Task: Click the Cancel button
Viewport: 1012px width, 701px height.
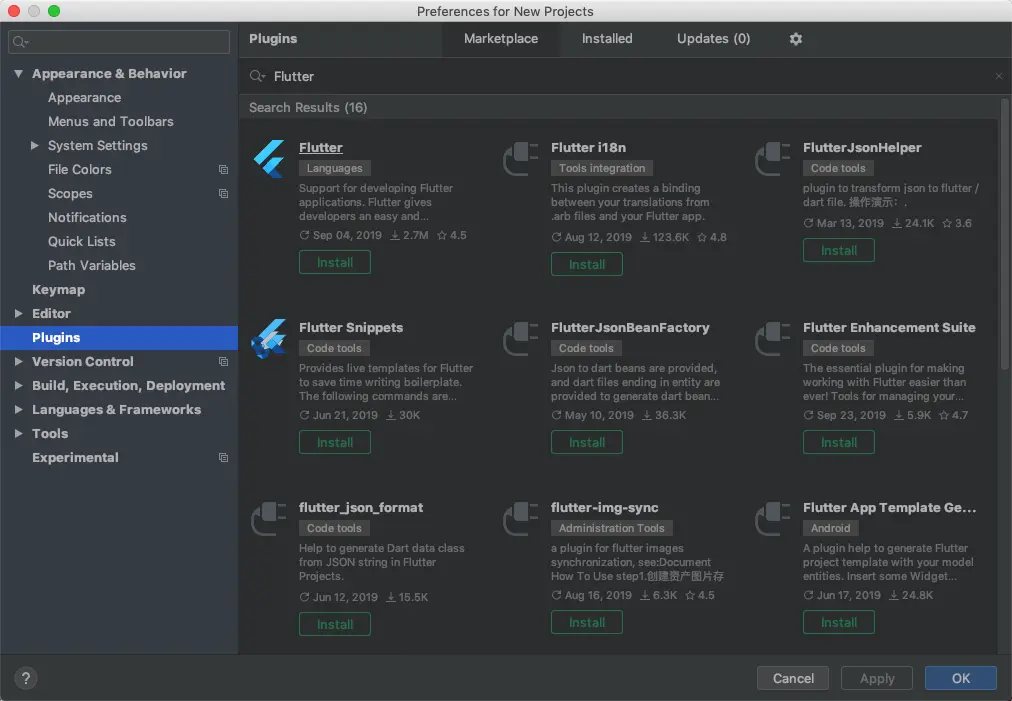Action: 793,678
